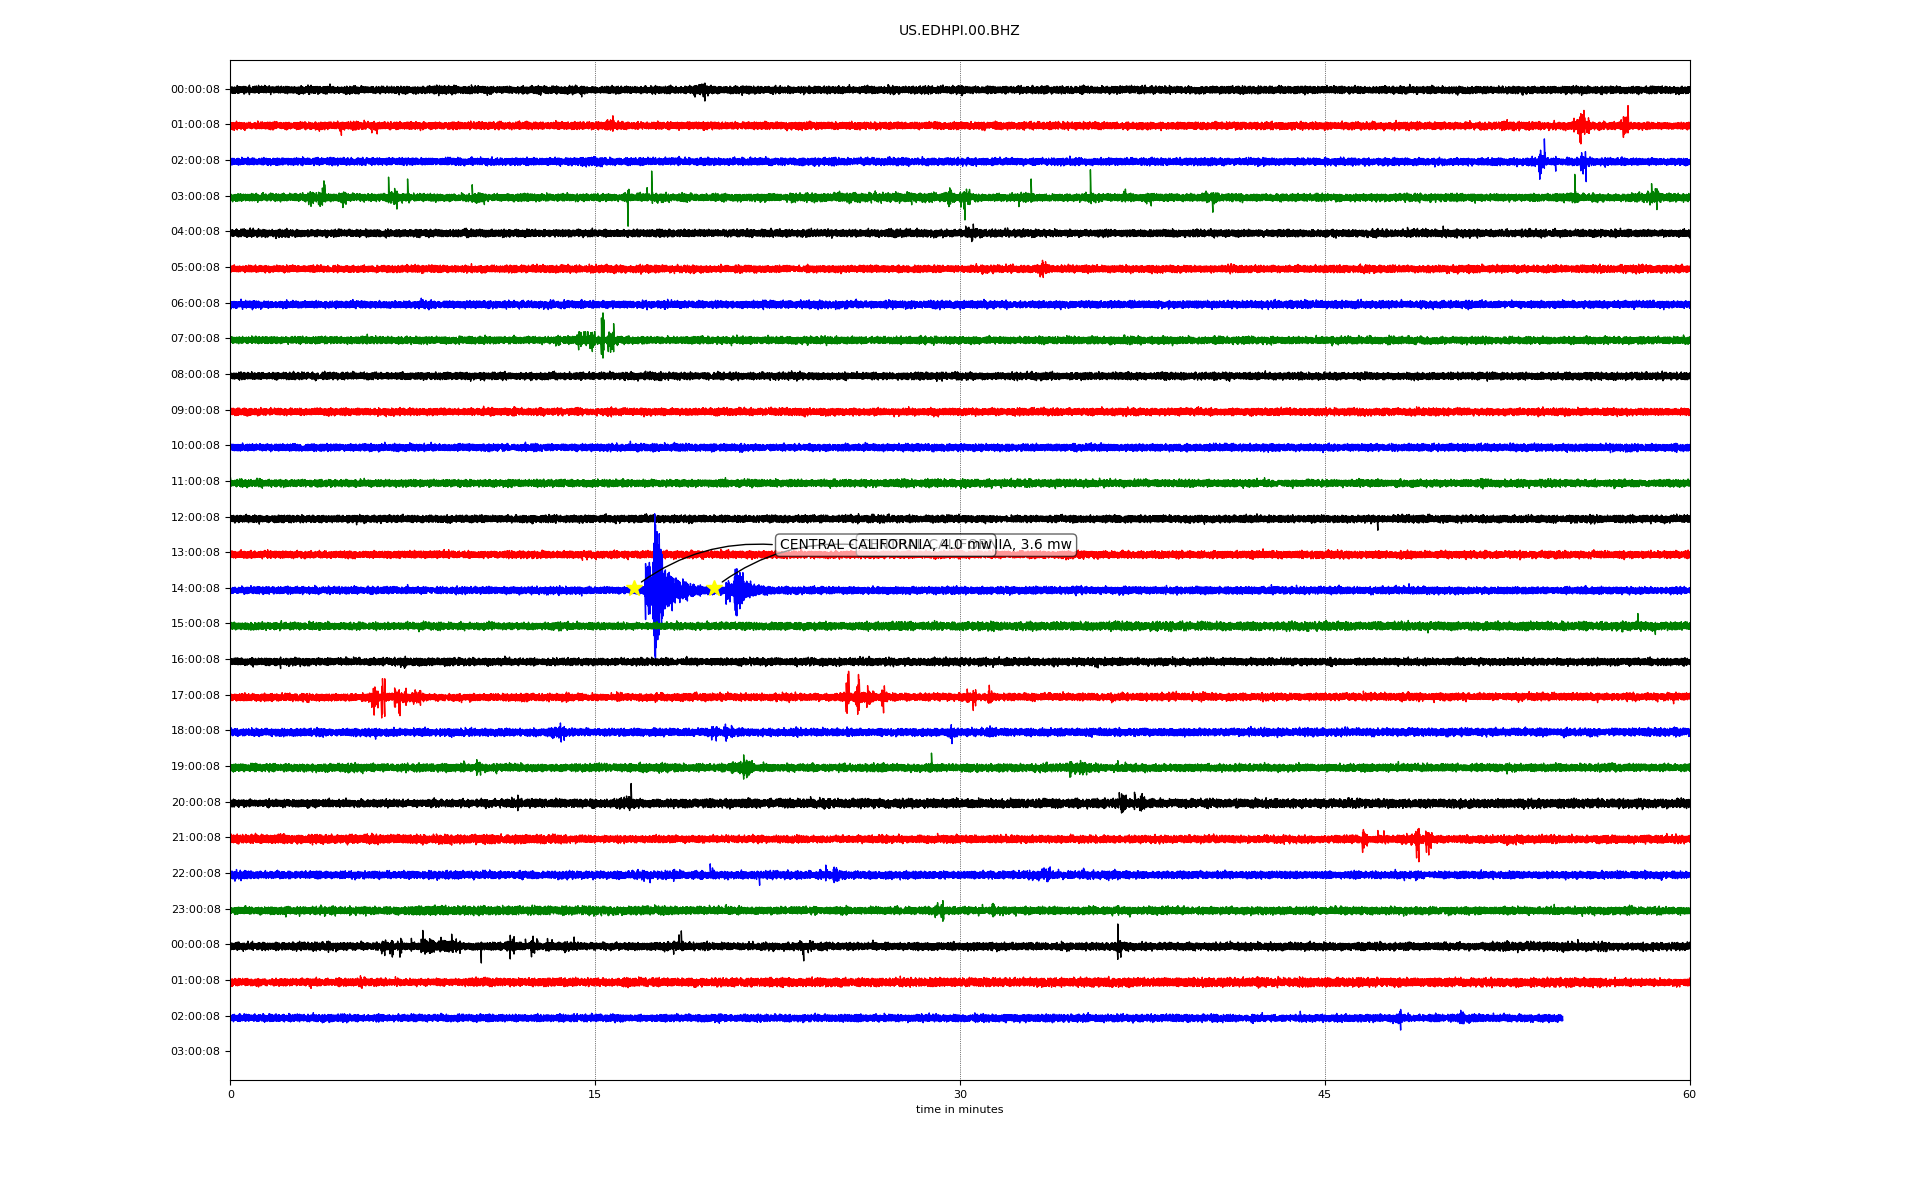The image size is (1920, 1200).
Task: Click the 00:00:08 label at the top row
Action: pos(195,90)
